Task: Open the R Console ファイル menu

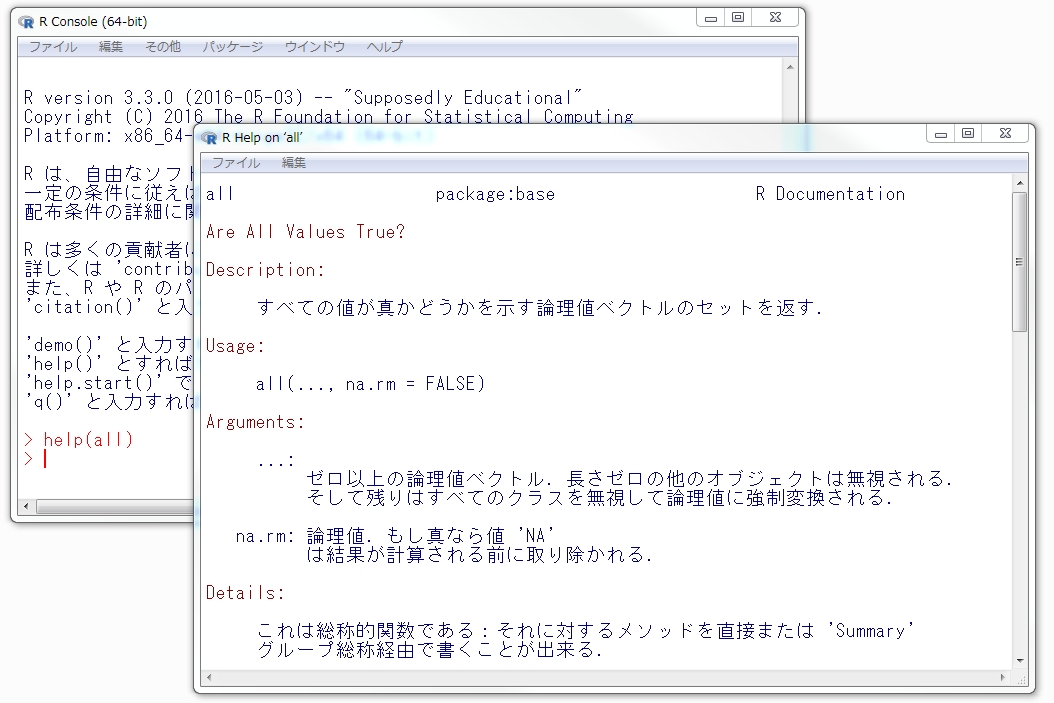Action: [52, 47]
